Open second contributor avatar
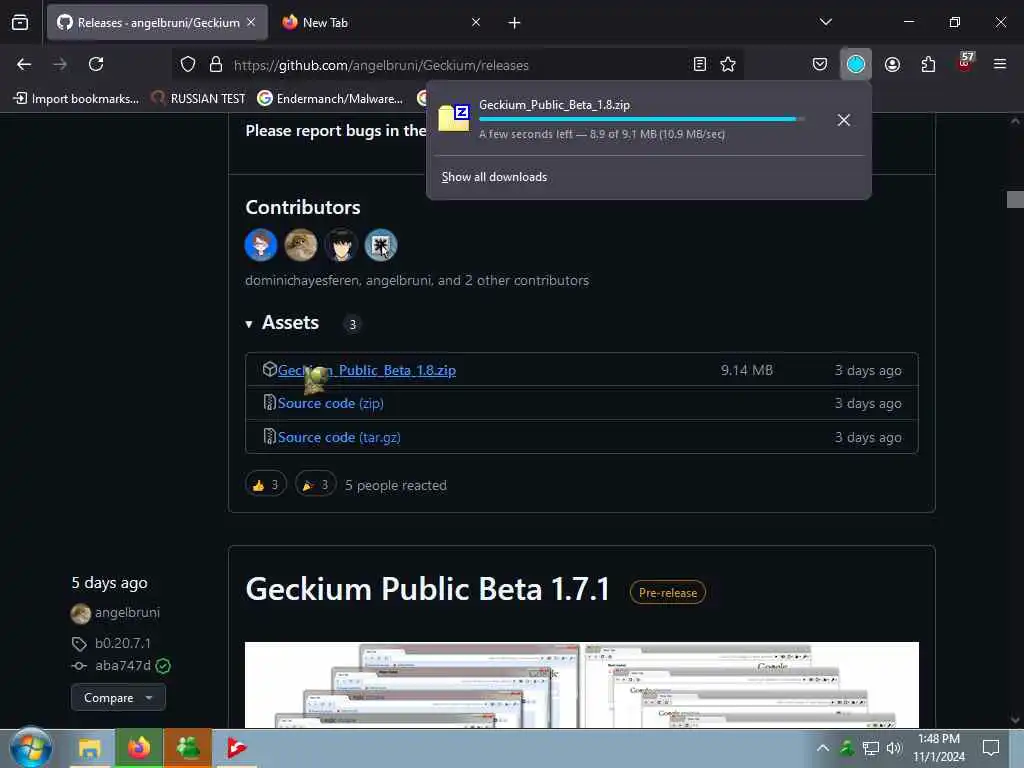Viewport: 1024px width, 768px height. coord(300,245)
